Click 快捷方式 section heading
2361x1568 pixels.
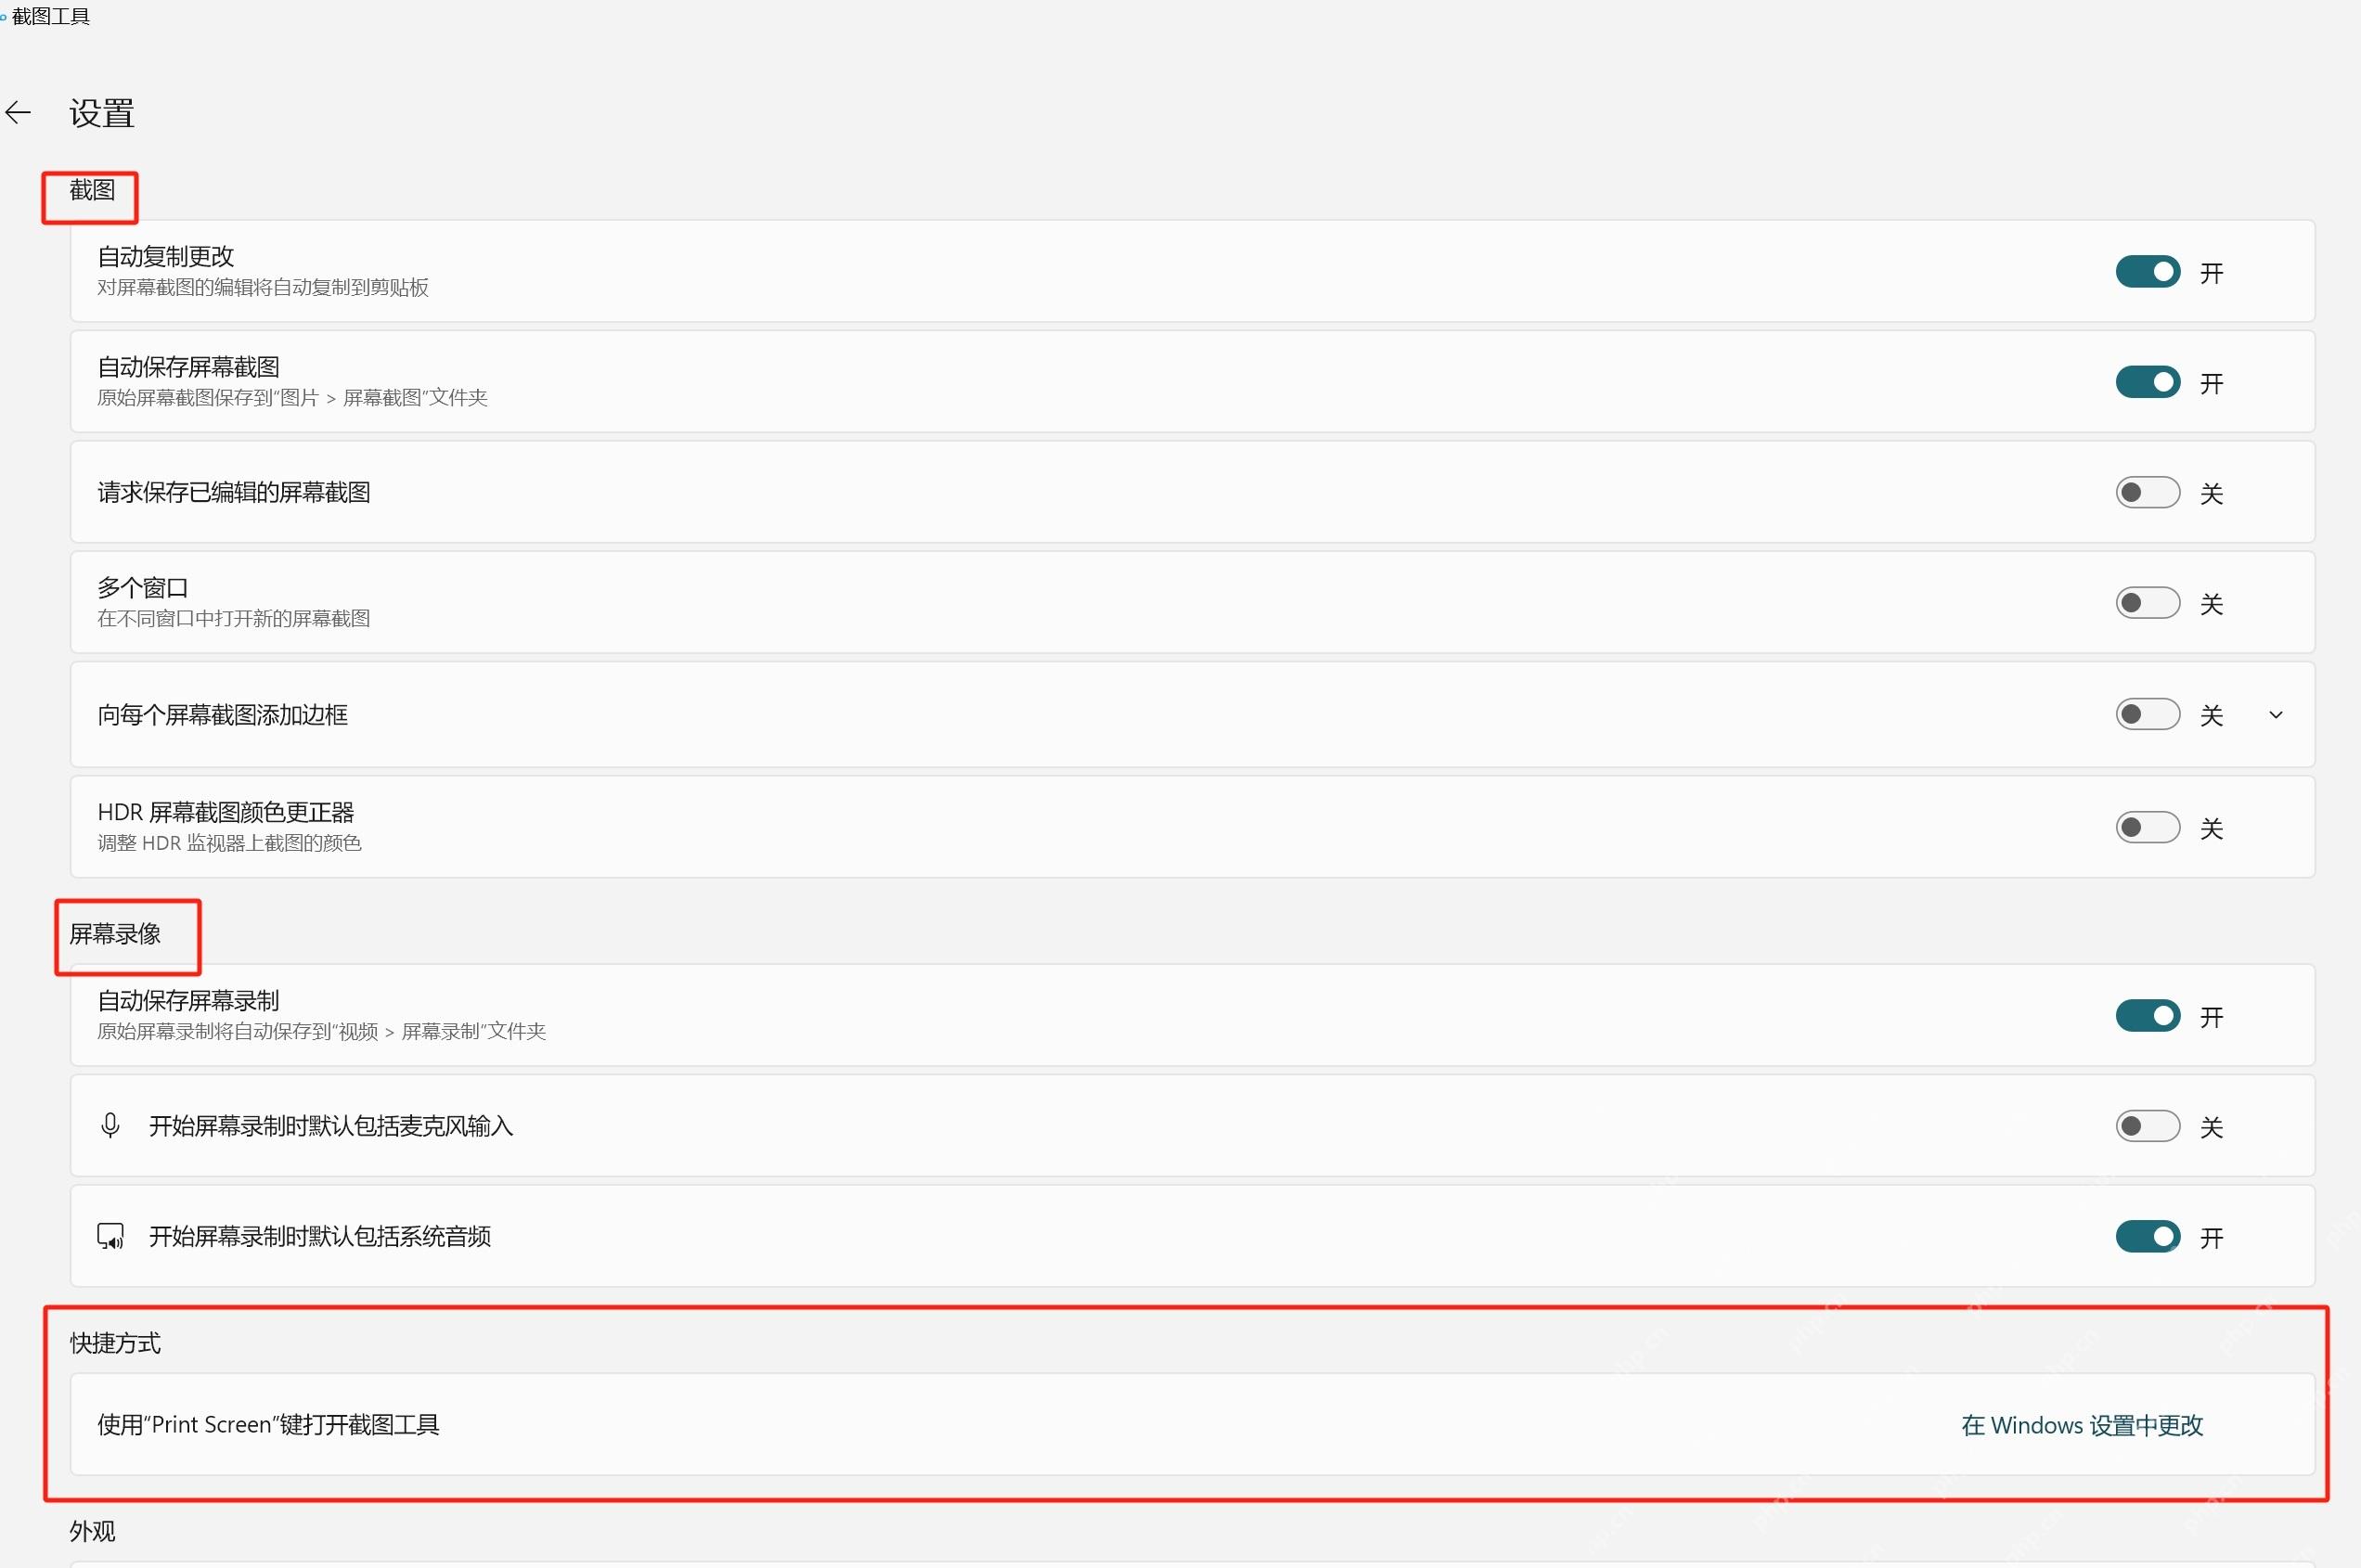(x=115, y=1343)
